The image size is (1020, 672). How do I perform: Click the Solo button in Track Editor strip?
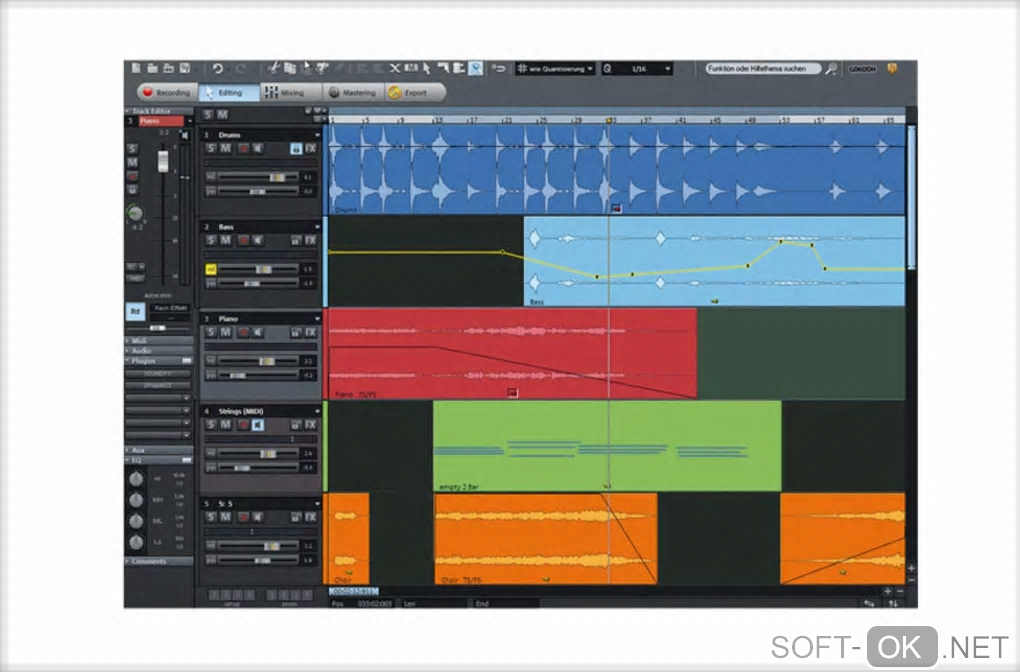(132, 149)
